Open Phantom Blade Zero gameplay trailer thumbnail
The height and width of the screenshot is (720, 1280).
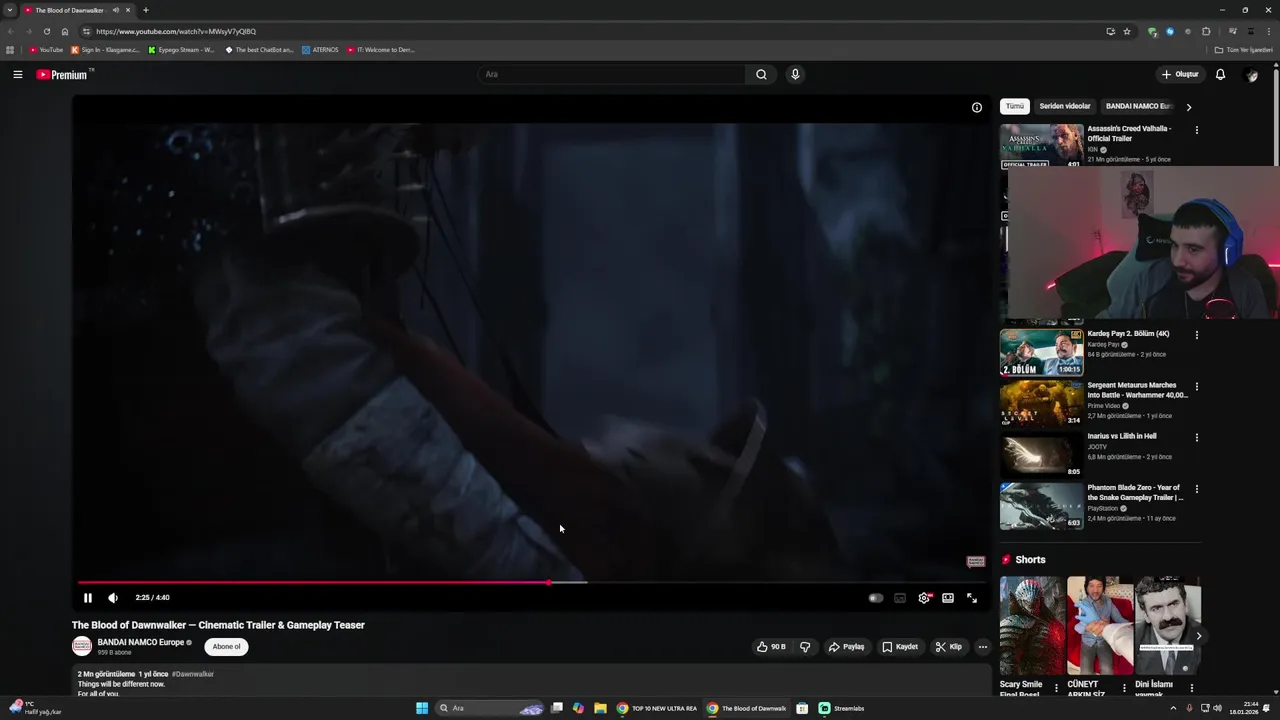[x=1041, y=506]
